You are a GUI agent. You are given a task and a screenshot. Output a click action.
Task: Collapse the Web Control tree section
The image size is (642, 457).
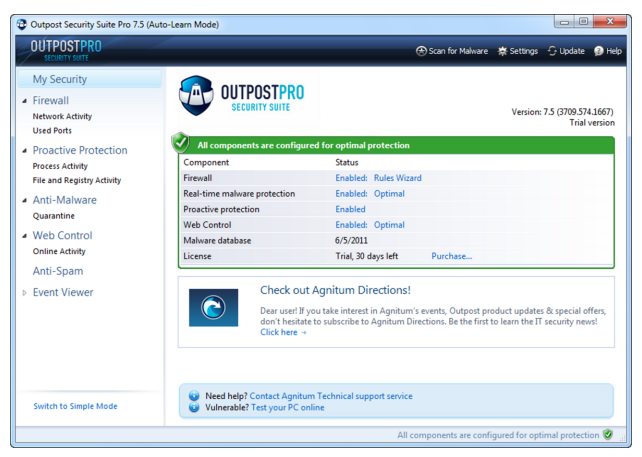pyautogui.click(x=25, y=236)
